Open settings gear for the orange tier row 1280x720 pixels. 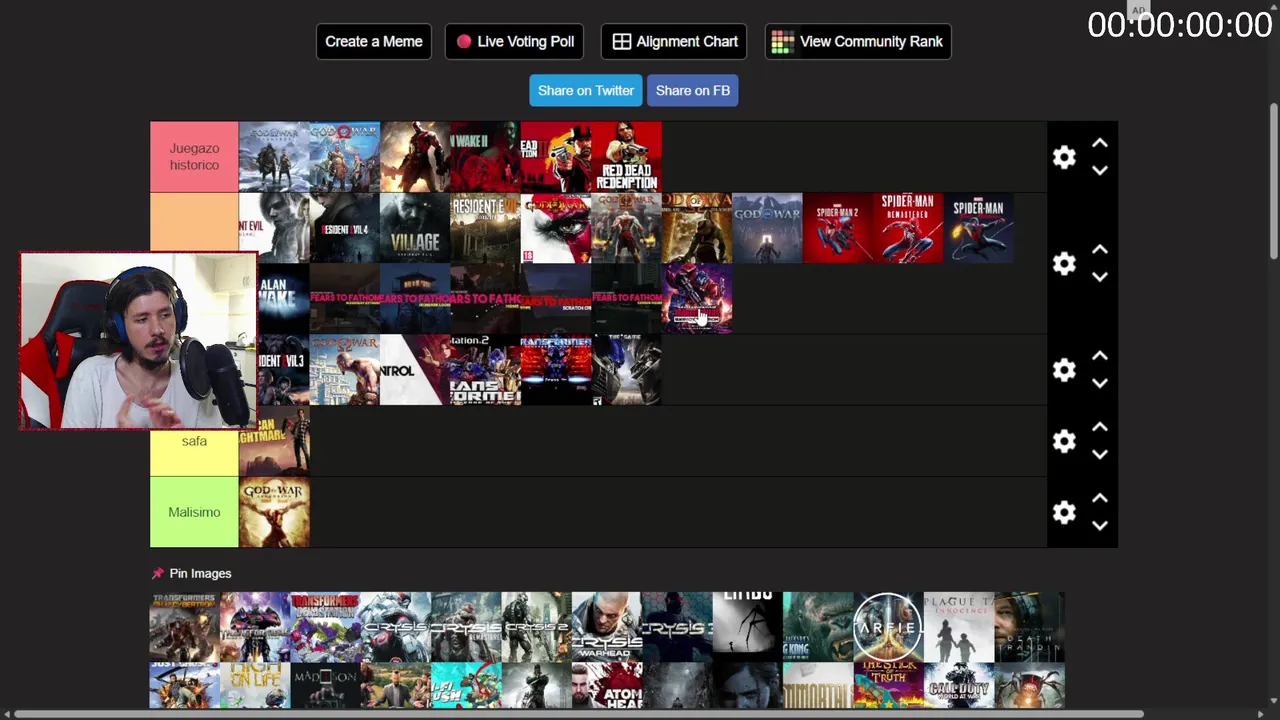click(x=1064, y=263)
